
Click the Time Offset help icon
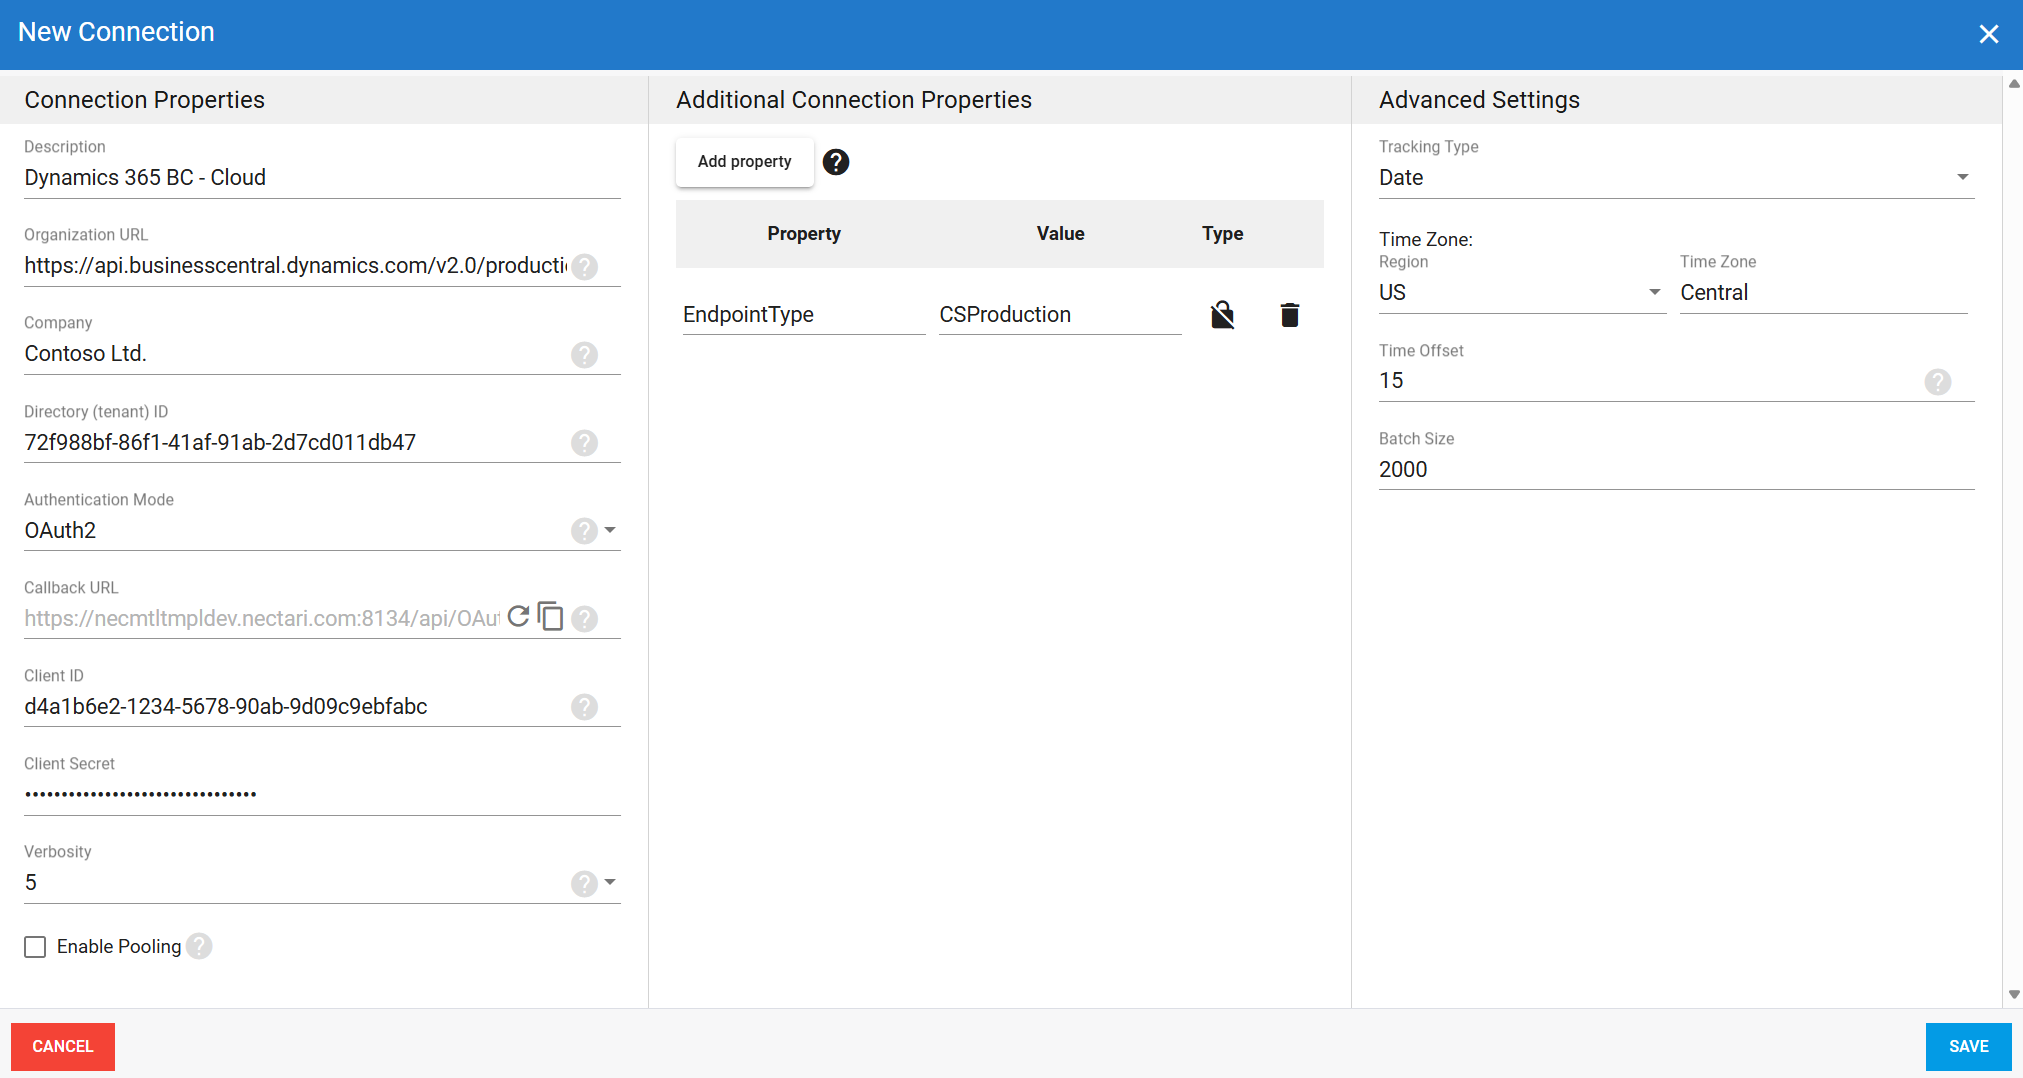tap(1938, 382)
